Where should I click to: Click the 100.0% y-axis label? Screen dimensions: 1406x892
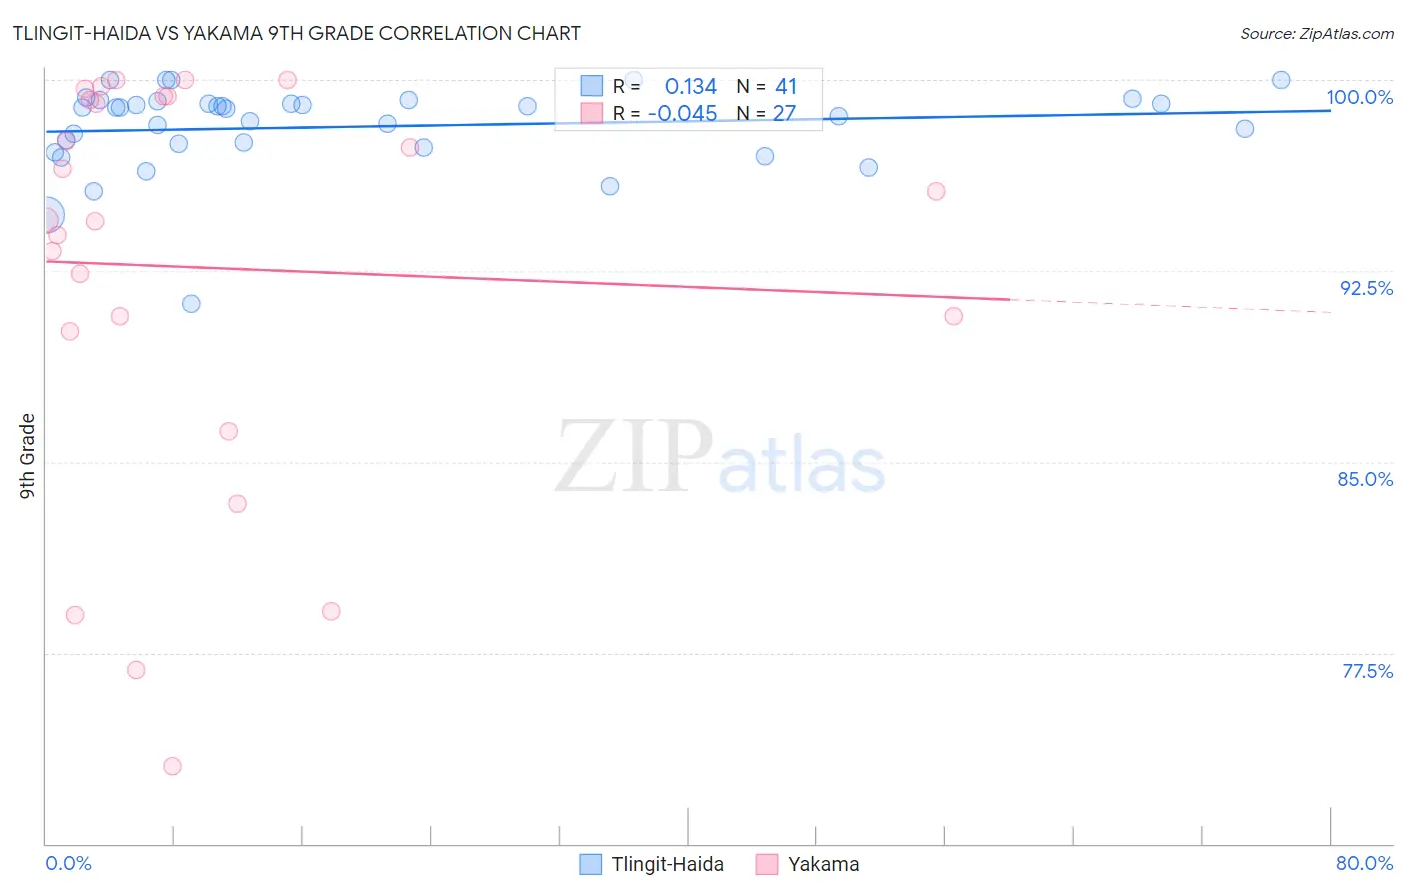[x=1359, y=97]
